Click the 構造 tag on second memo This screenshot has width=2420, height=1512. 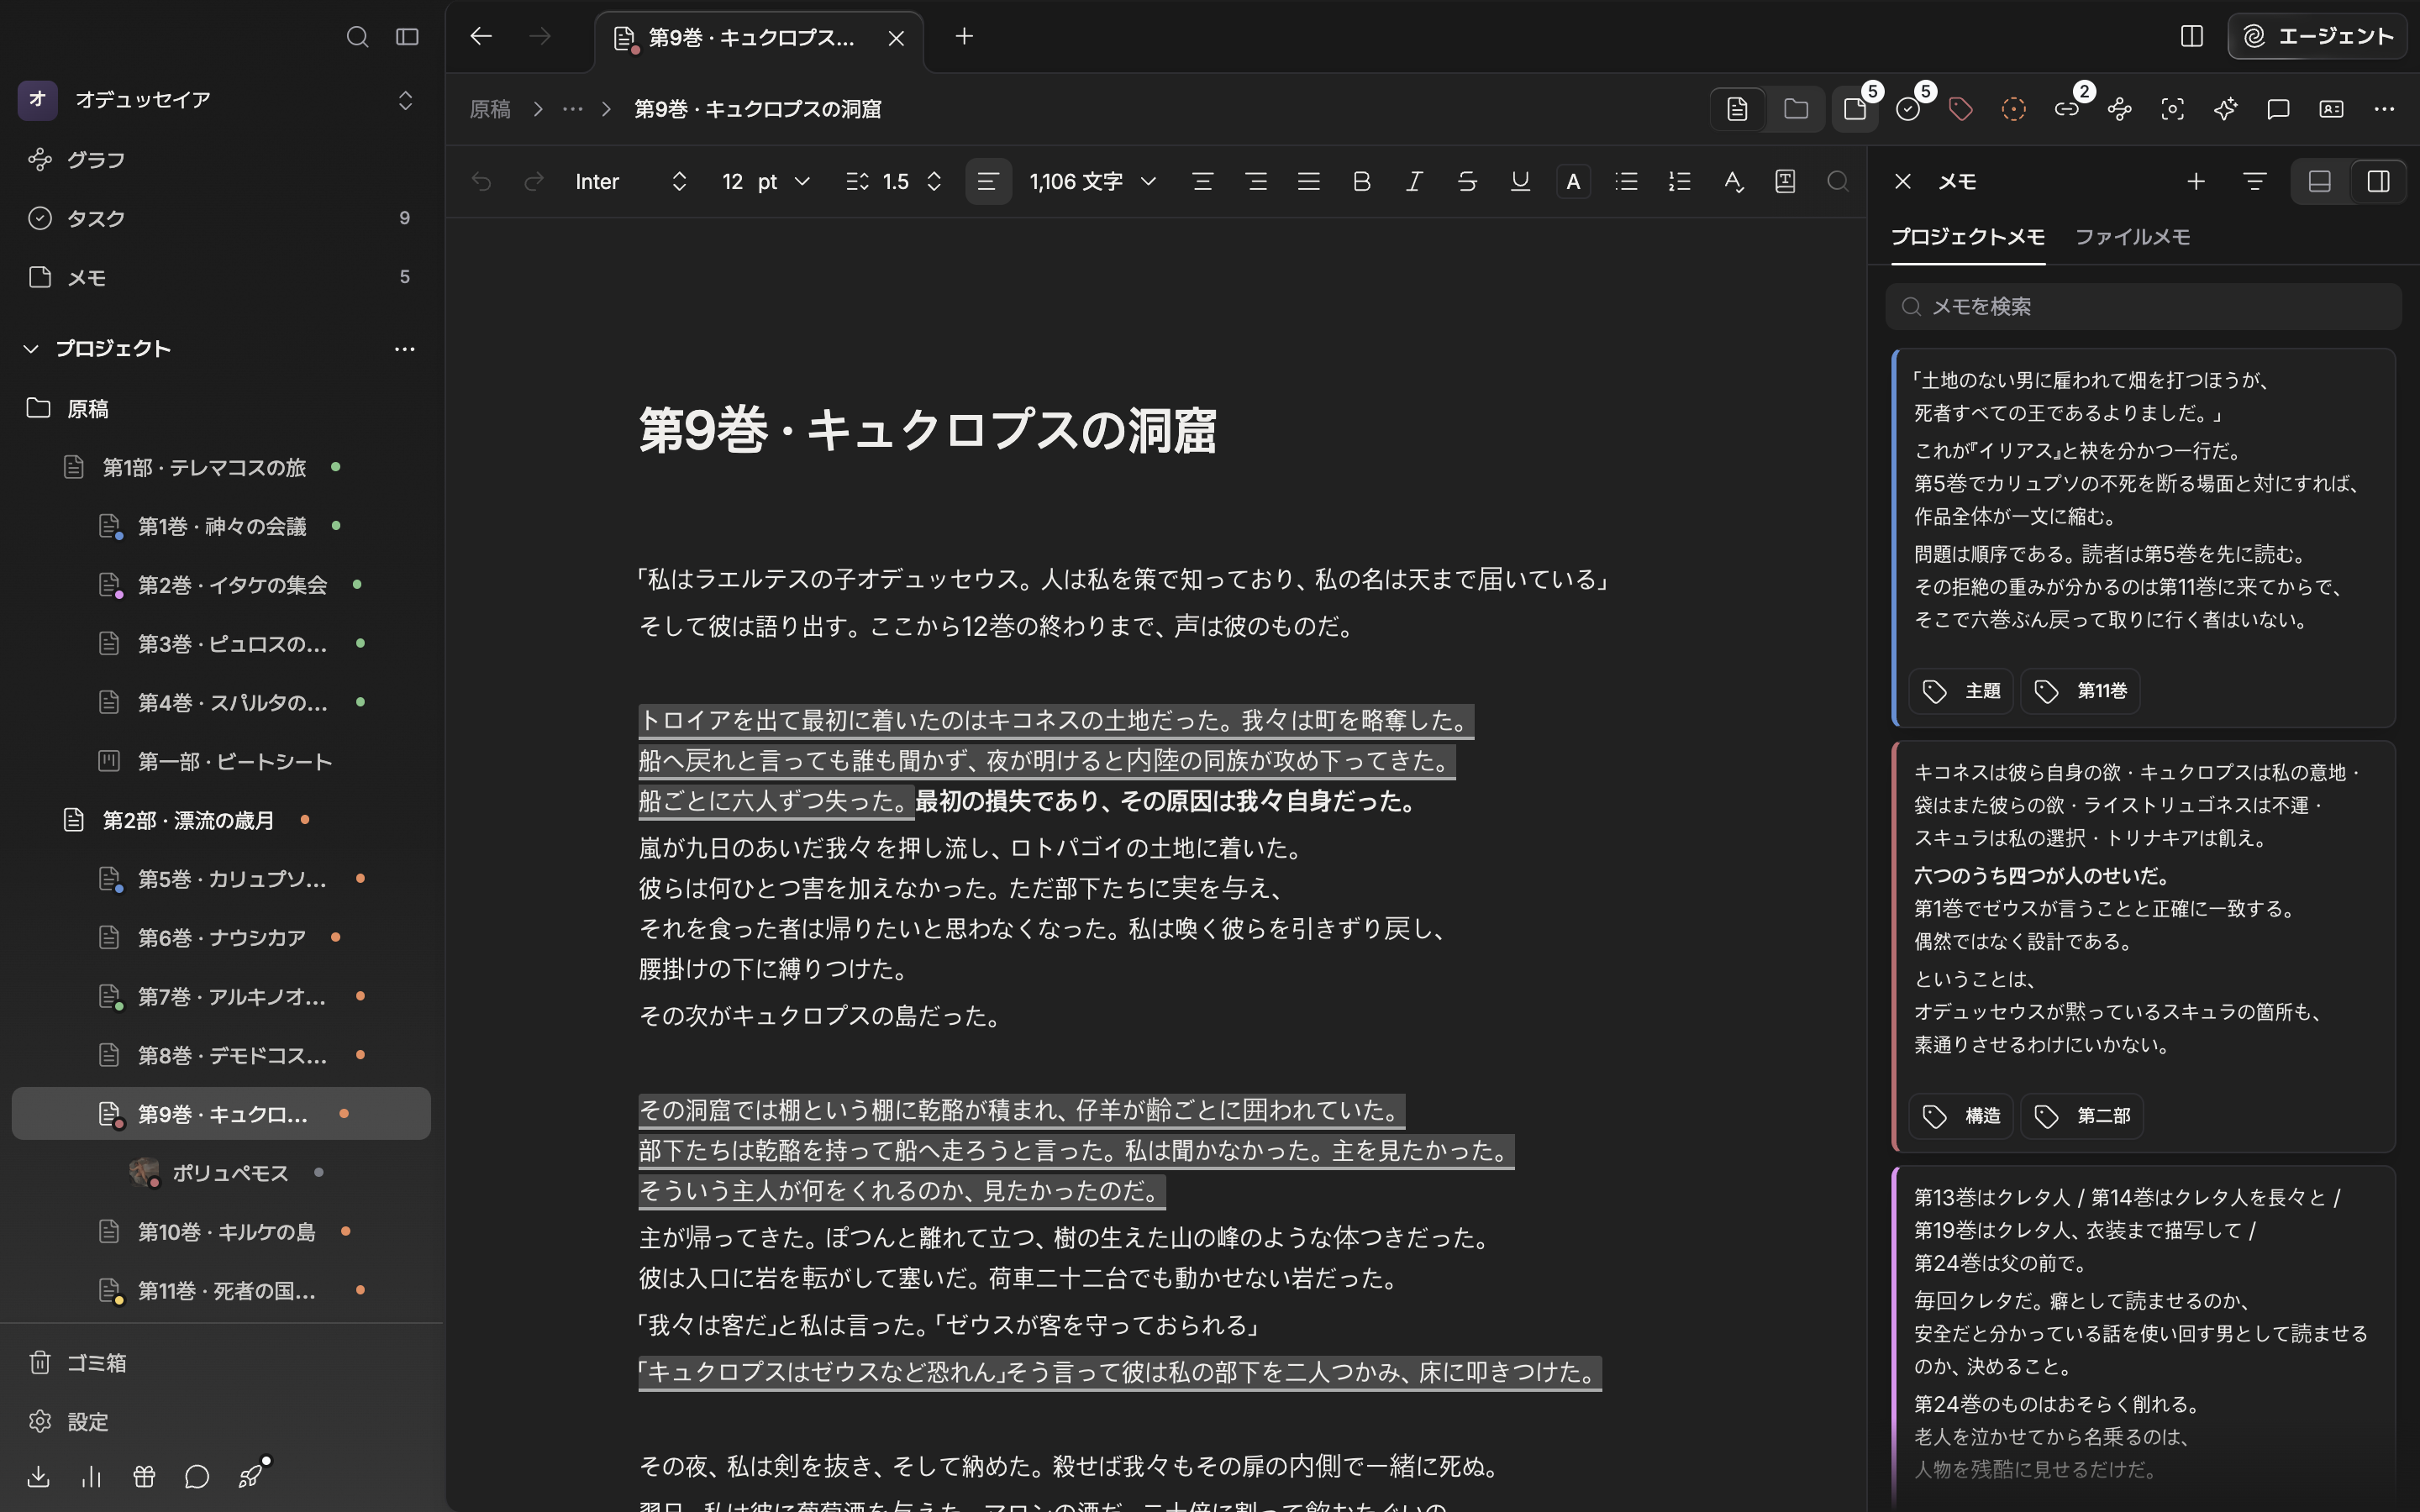1960,1116
